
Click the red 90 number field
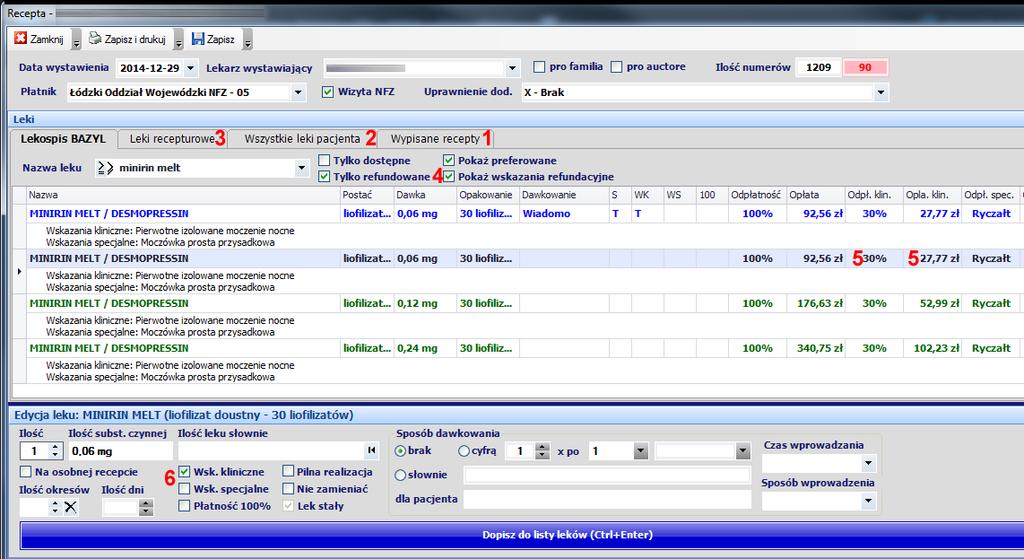tap(865, 67)
